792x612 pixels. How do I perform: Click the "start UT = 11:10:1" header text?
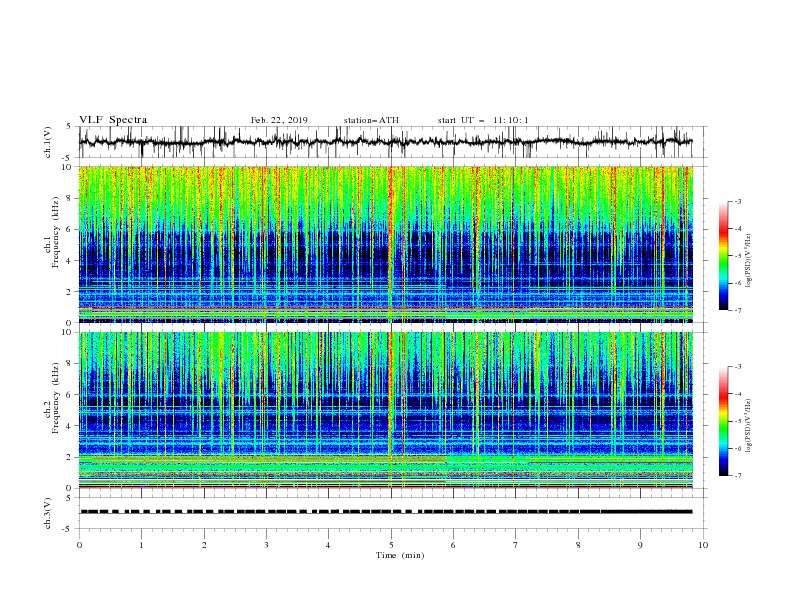[483, 120]
